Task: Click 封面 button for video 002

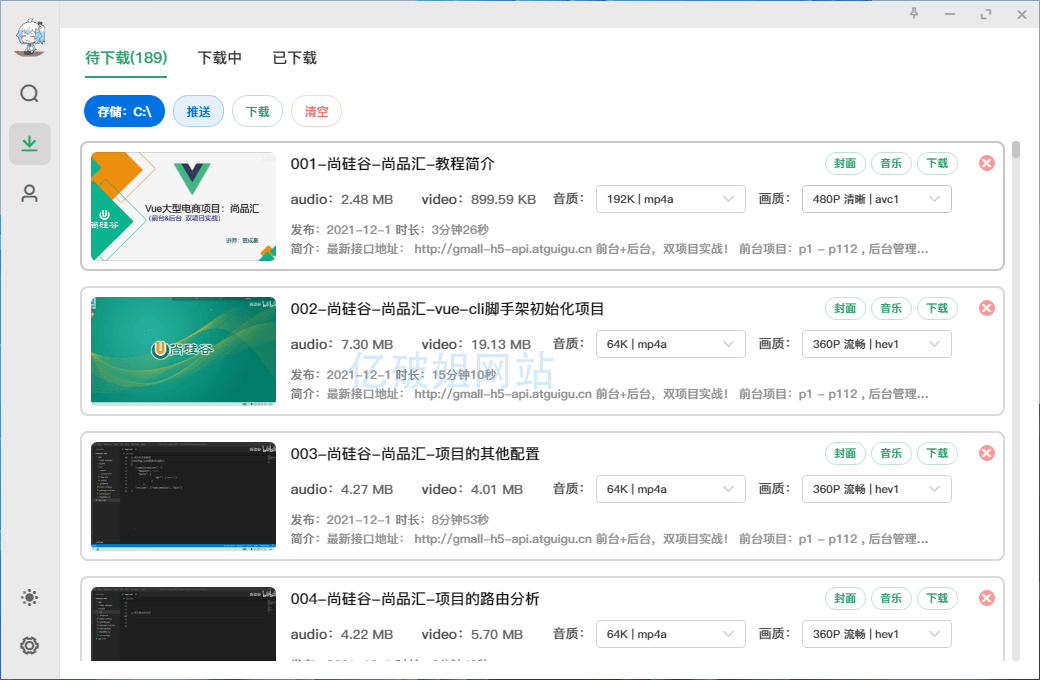Action: 845,308
